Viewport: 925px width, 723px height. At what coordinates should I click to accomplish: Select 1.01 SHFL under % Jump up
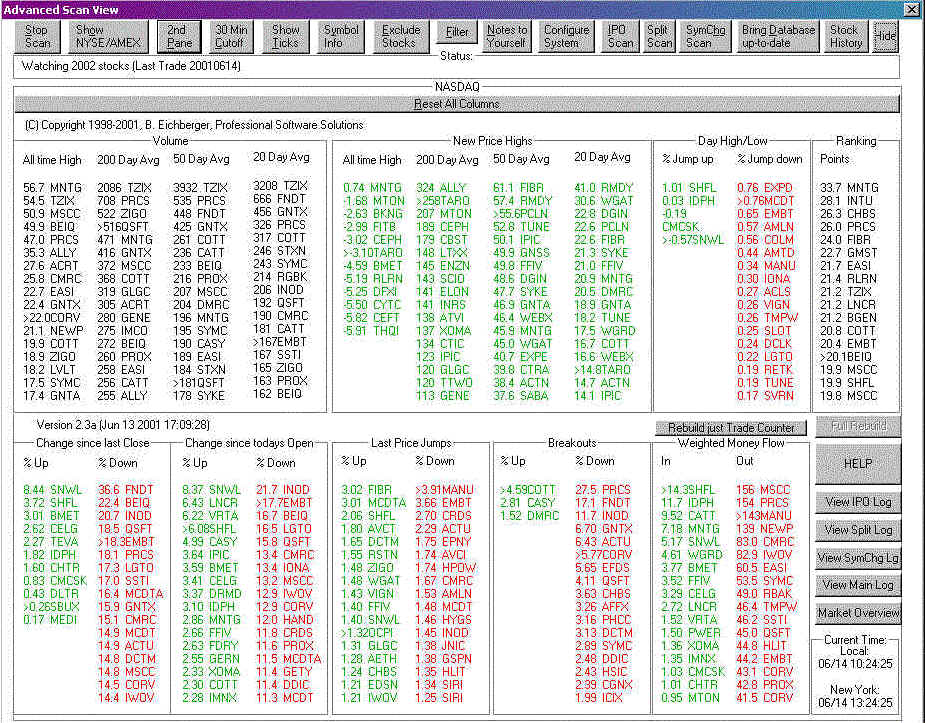click(x=688, y=188)
